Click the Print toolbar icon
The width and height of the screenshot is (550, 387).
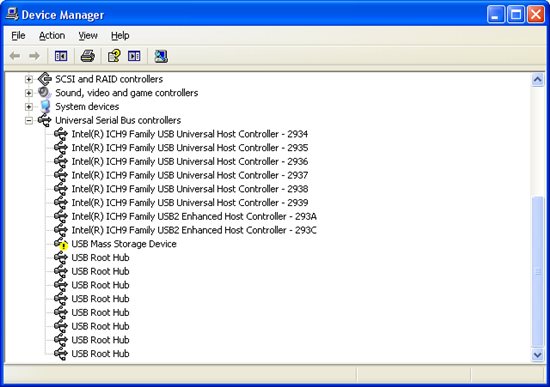[x=88, y=56]
